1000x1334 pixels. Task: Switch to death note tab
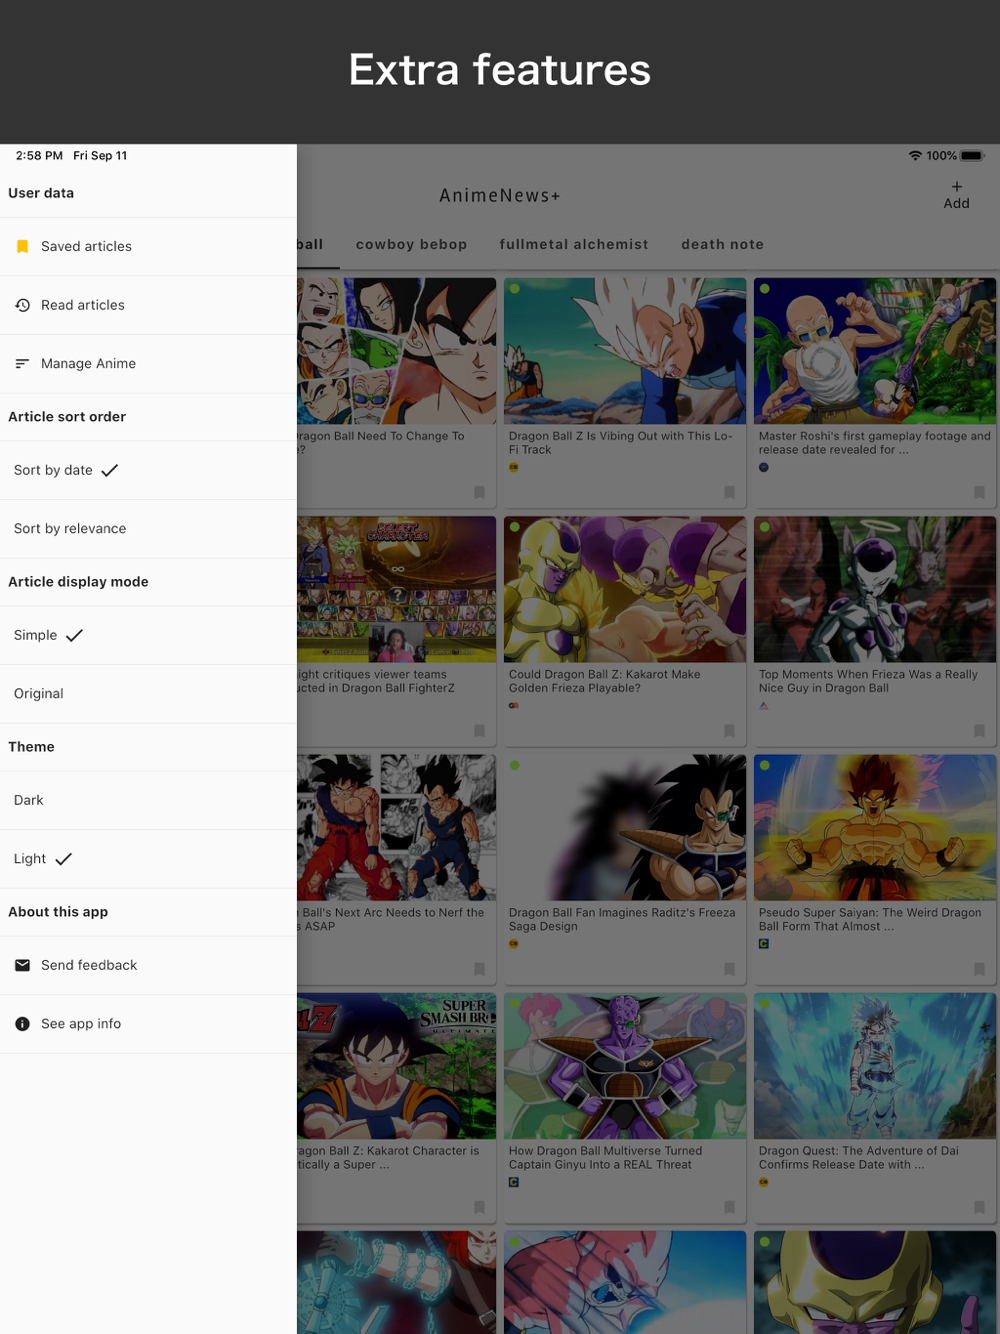(x=723, y=244)
